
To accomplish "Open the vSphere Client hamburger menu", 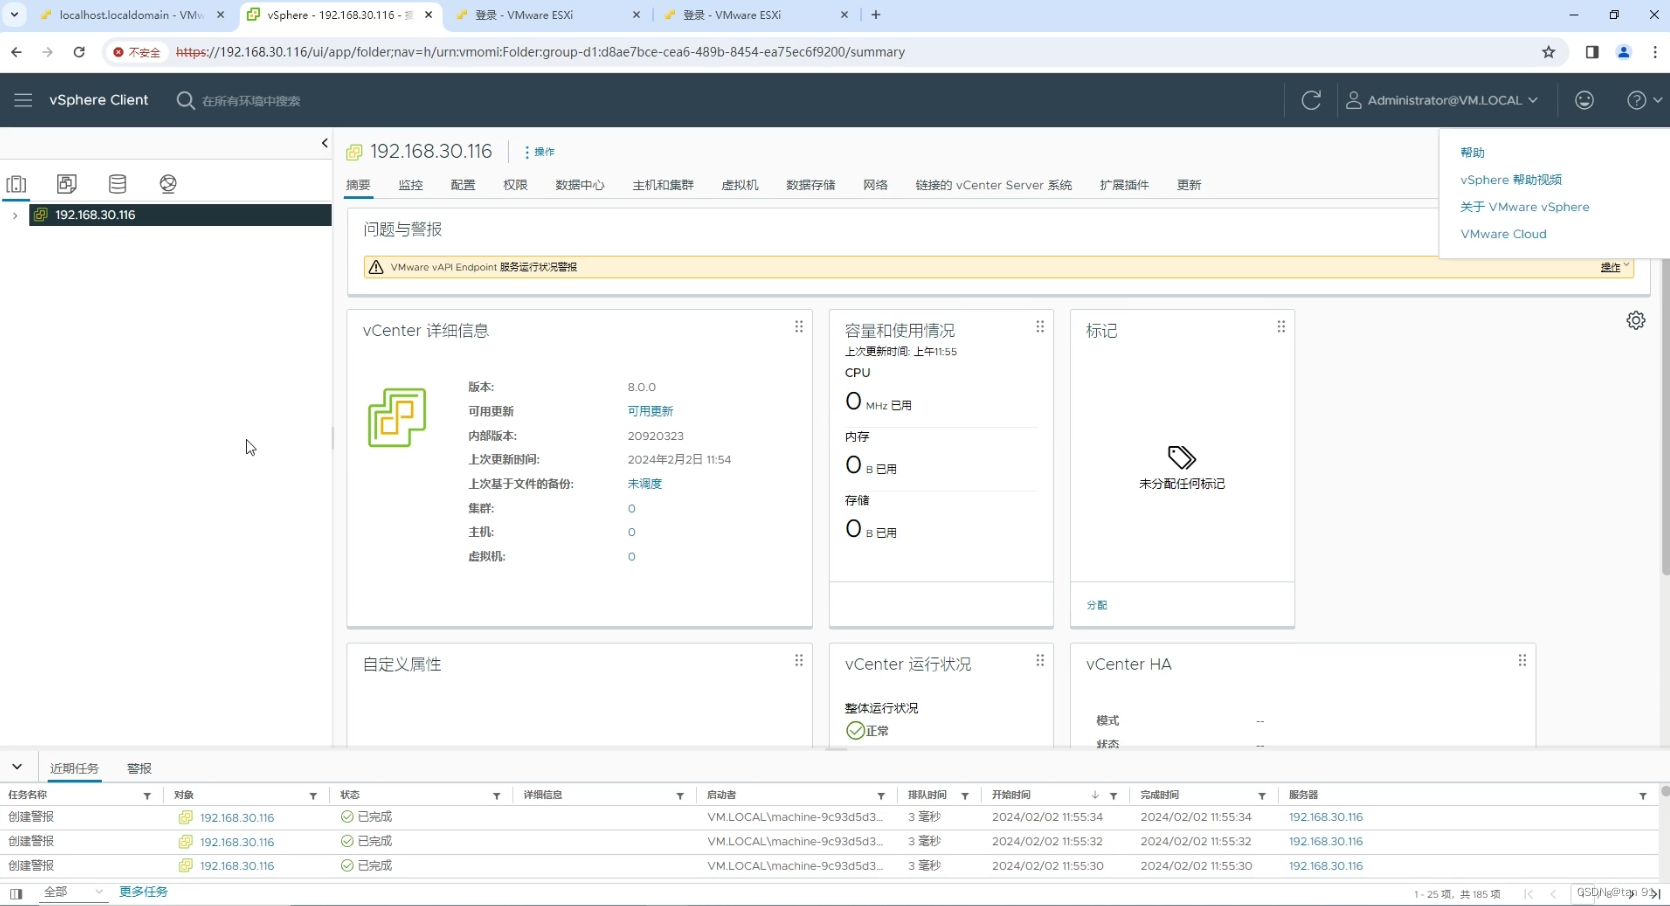I will click(x=23, y=100).
